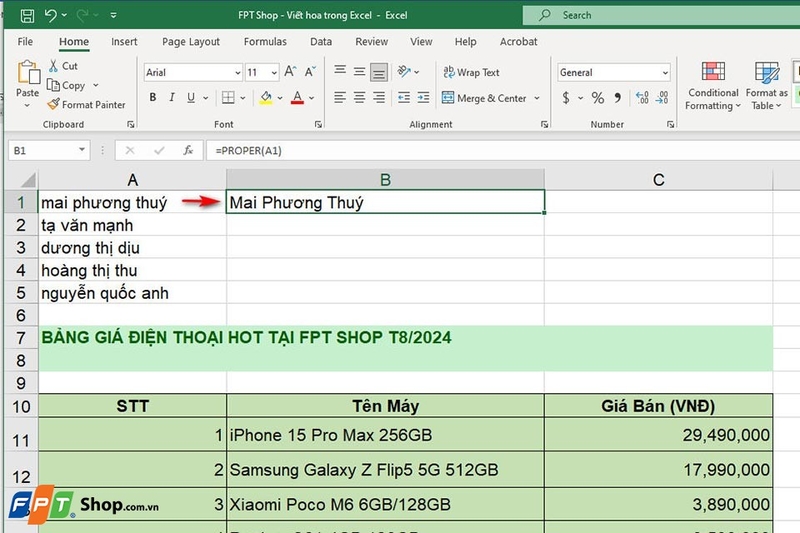Click the Insert Function fx icon
Image resolution: width=800 pixels, height=533 pixels.
point(188,150)
